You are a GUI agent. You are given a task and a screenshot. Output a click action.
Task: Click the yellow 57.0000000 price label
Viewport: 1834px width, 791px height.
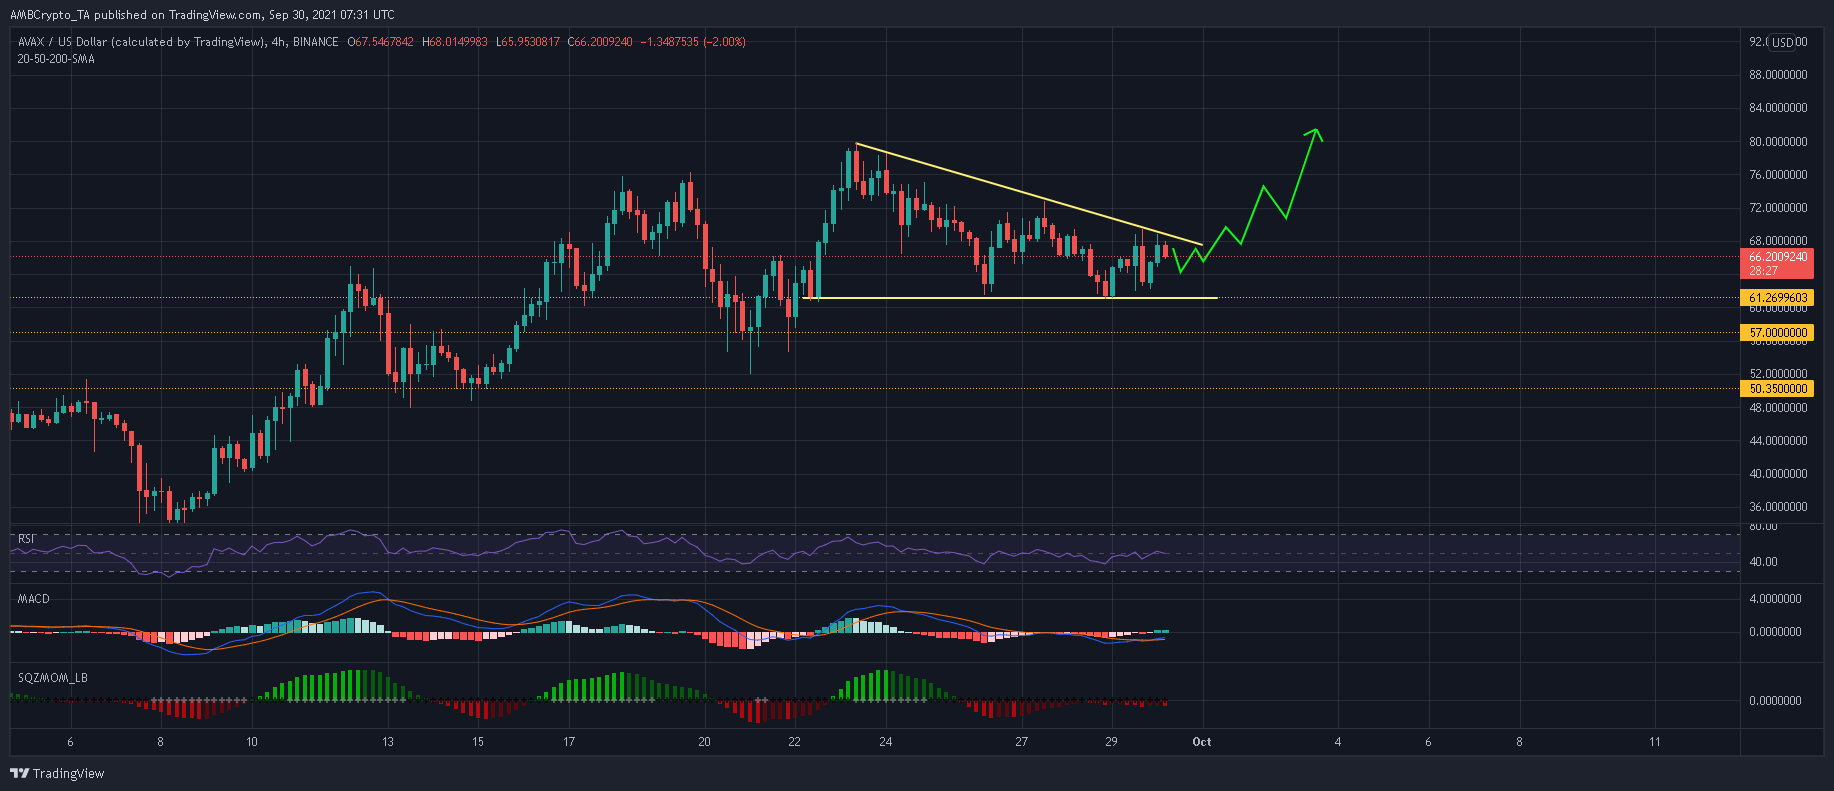click(x=1778, y=333)
